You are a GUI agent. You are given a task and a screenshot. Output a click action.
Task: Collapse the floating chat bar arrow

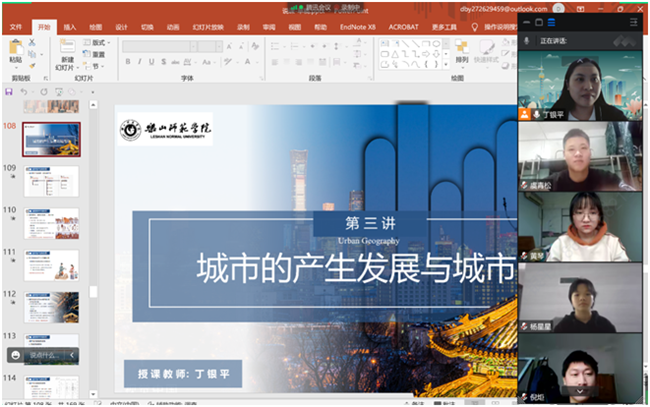point(71,355)
